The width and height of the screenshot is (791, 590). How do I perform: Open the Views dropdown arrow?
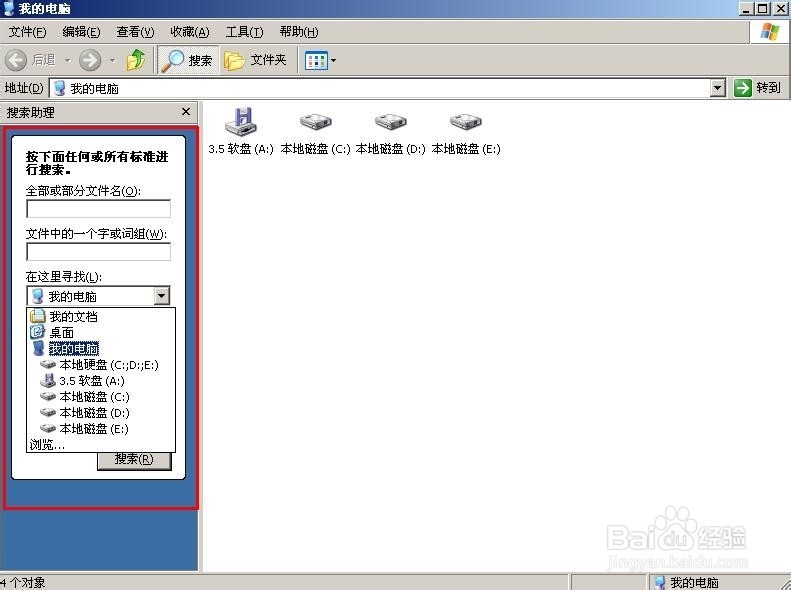pos(333,61)
